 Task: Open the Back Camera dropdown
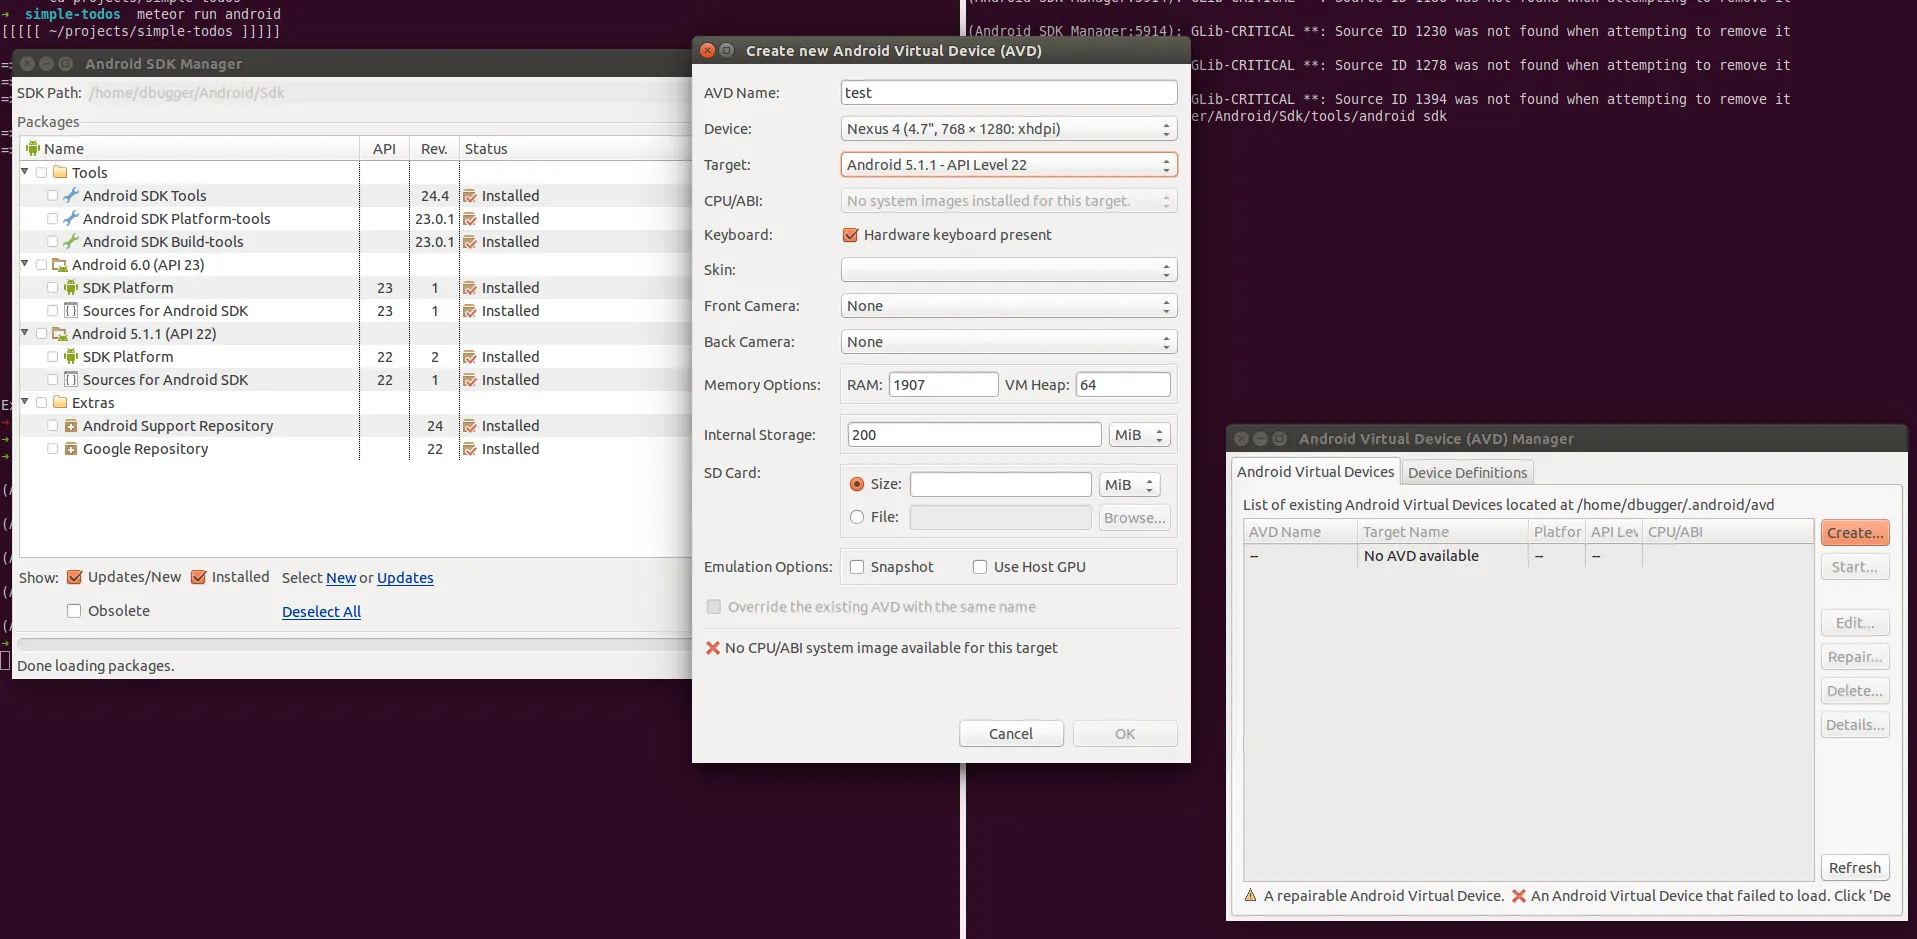1009,342
